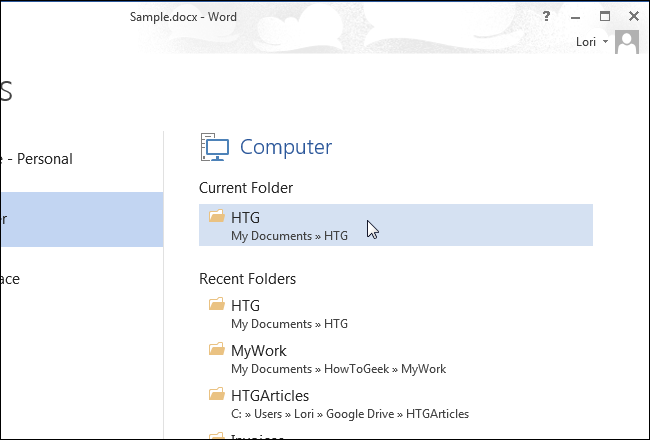Click the folder icon beside HTGArticles
This screenshot has width=650, height=440.
[x=217, y=394]
